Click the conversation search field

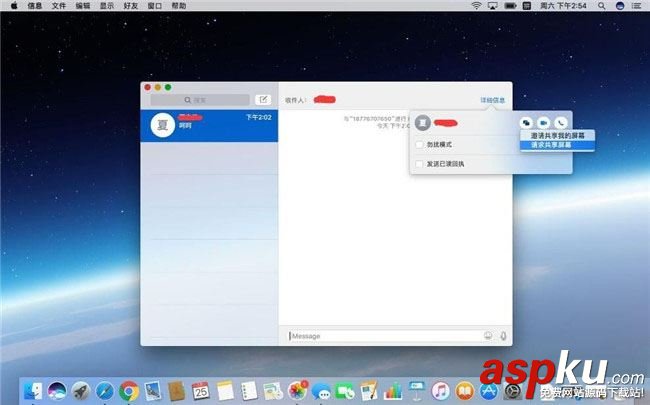(200, 100)
